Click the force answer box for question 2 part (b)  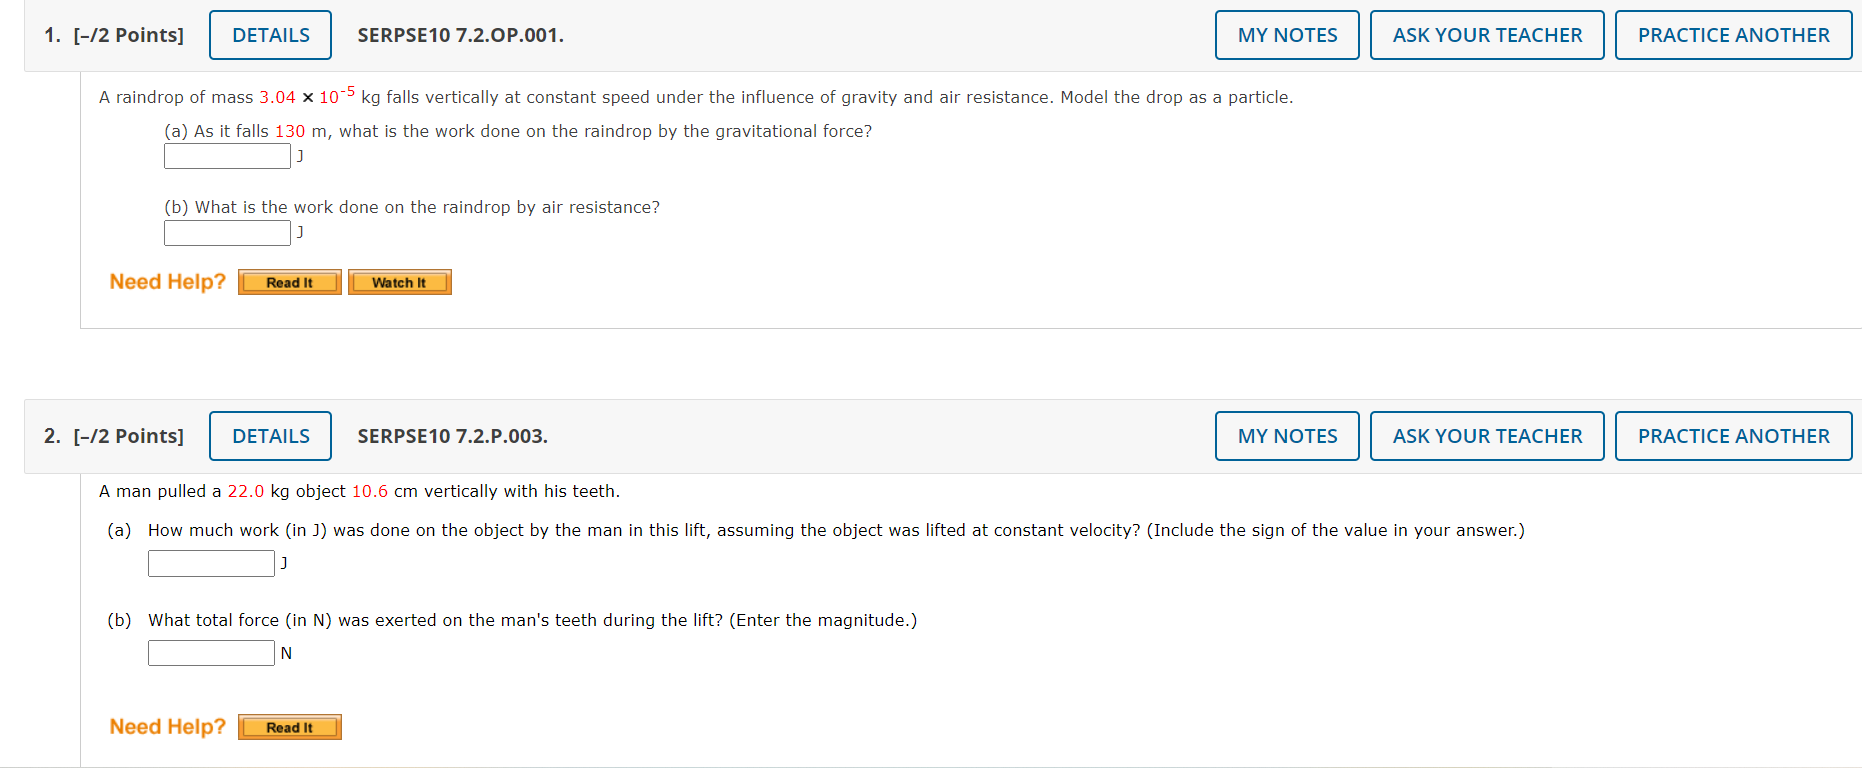tap(211, 653)
